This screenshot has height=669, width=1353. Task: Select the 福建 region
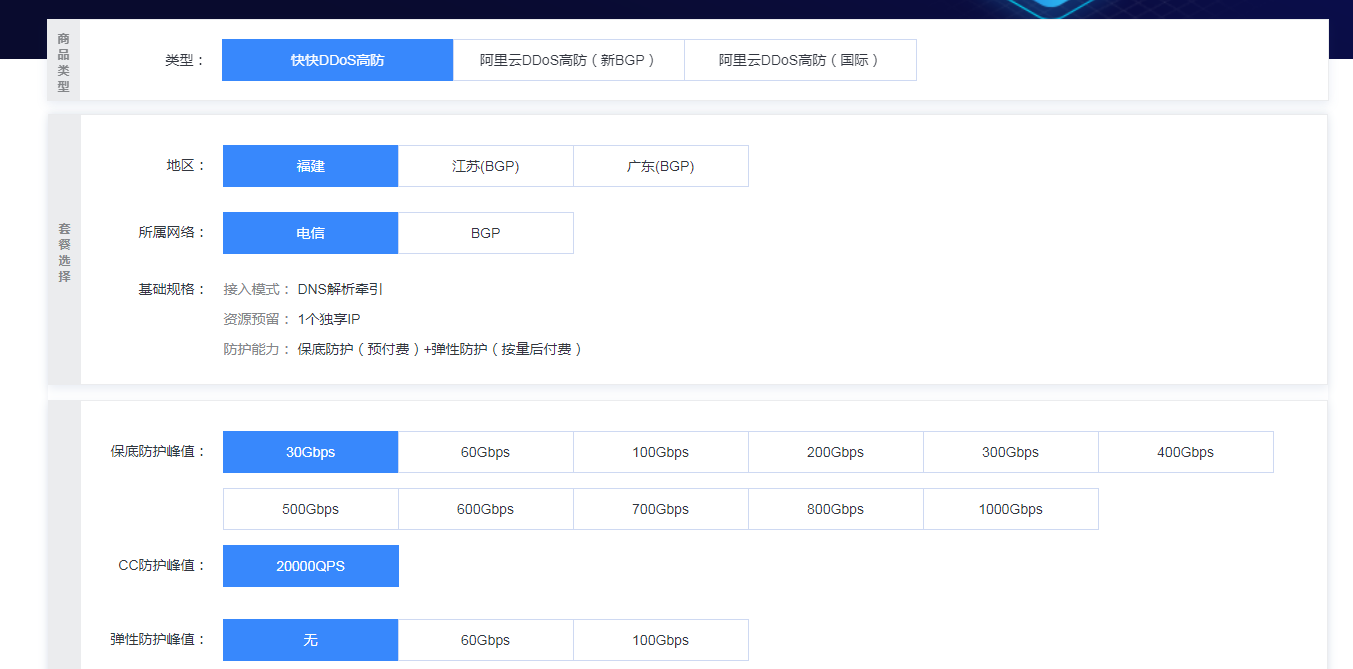[311, 166]
